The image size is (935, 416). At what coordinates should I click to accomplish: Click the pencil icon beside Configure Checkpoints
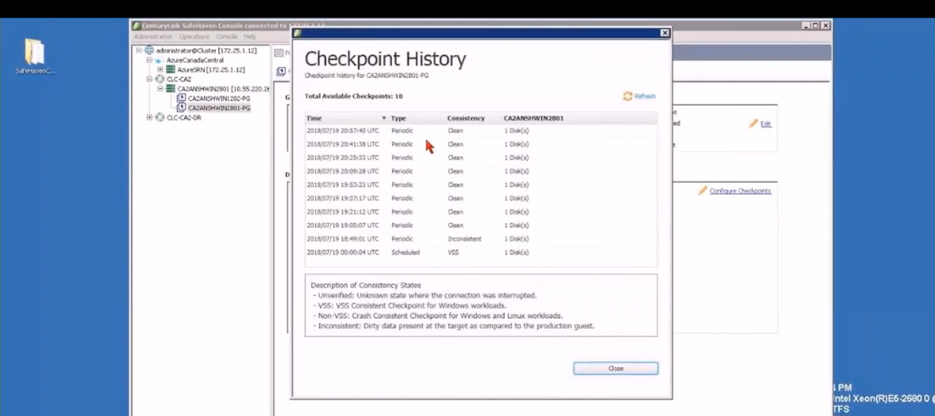pos(703,191)
